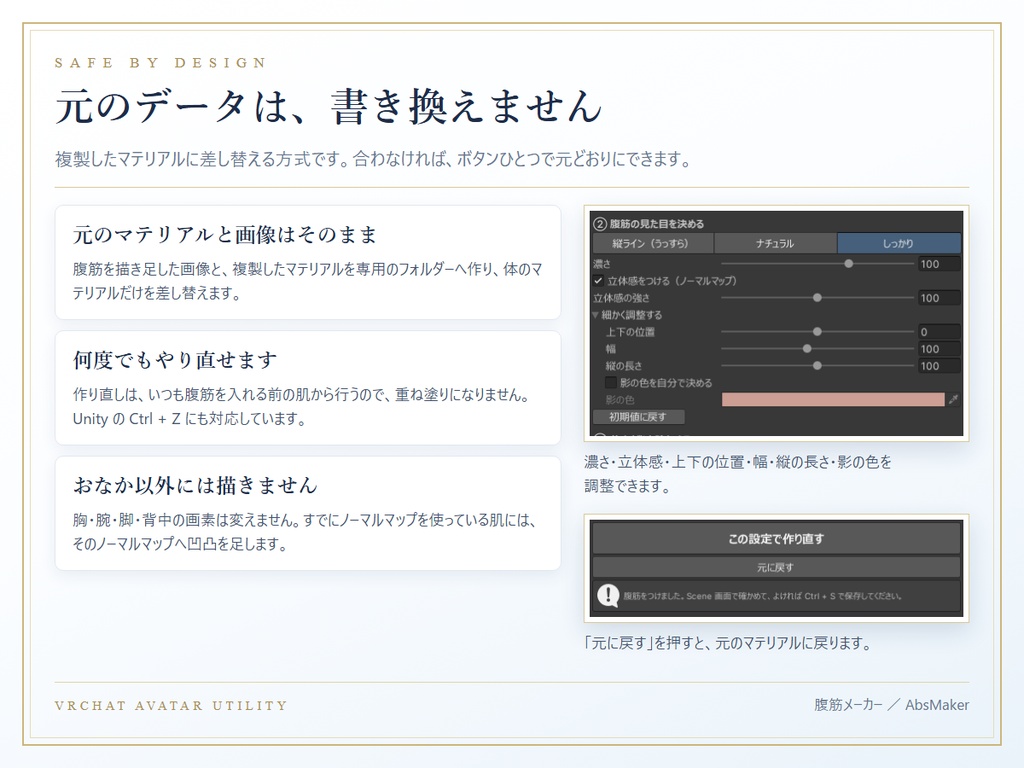Viewport: 1024px width, 768px height.
Task: Select the 縦ライン (うっすら) preset tab
Action: 652,244
